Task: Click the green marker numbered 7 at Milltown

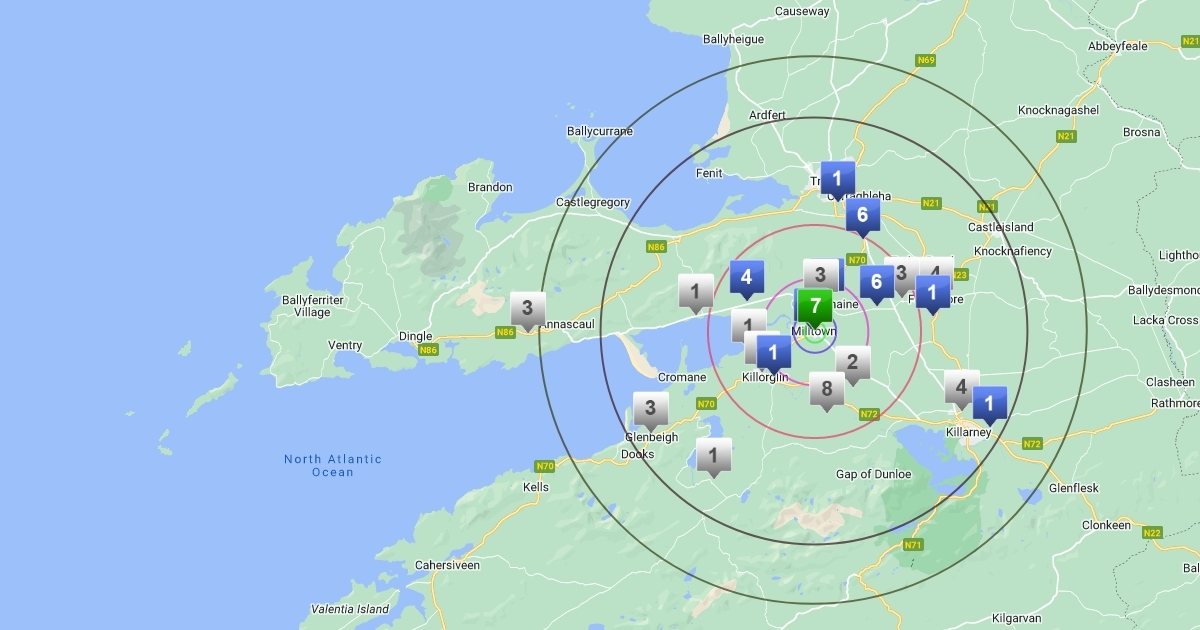Action: coord(814,306)
